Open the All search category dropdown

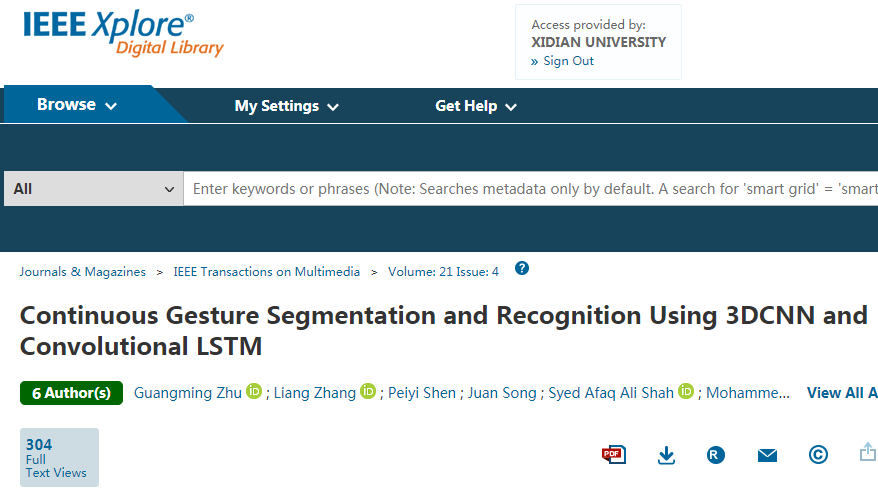(x=93, y=189)
